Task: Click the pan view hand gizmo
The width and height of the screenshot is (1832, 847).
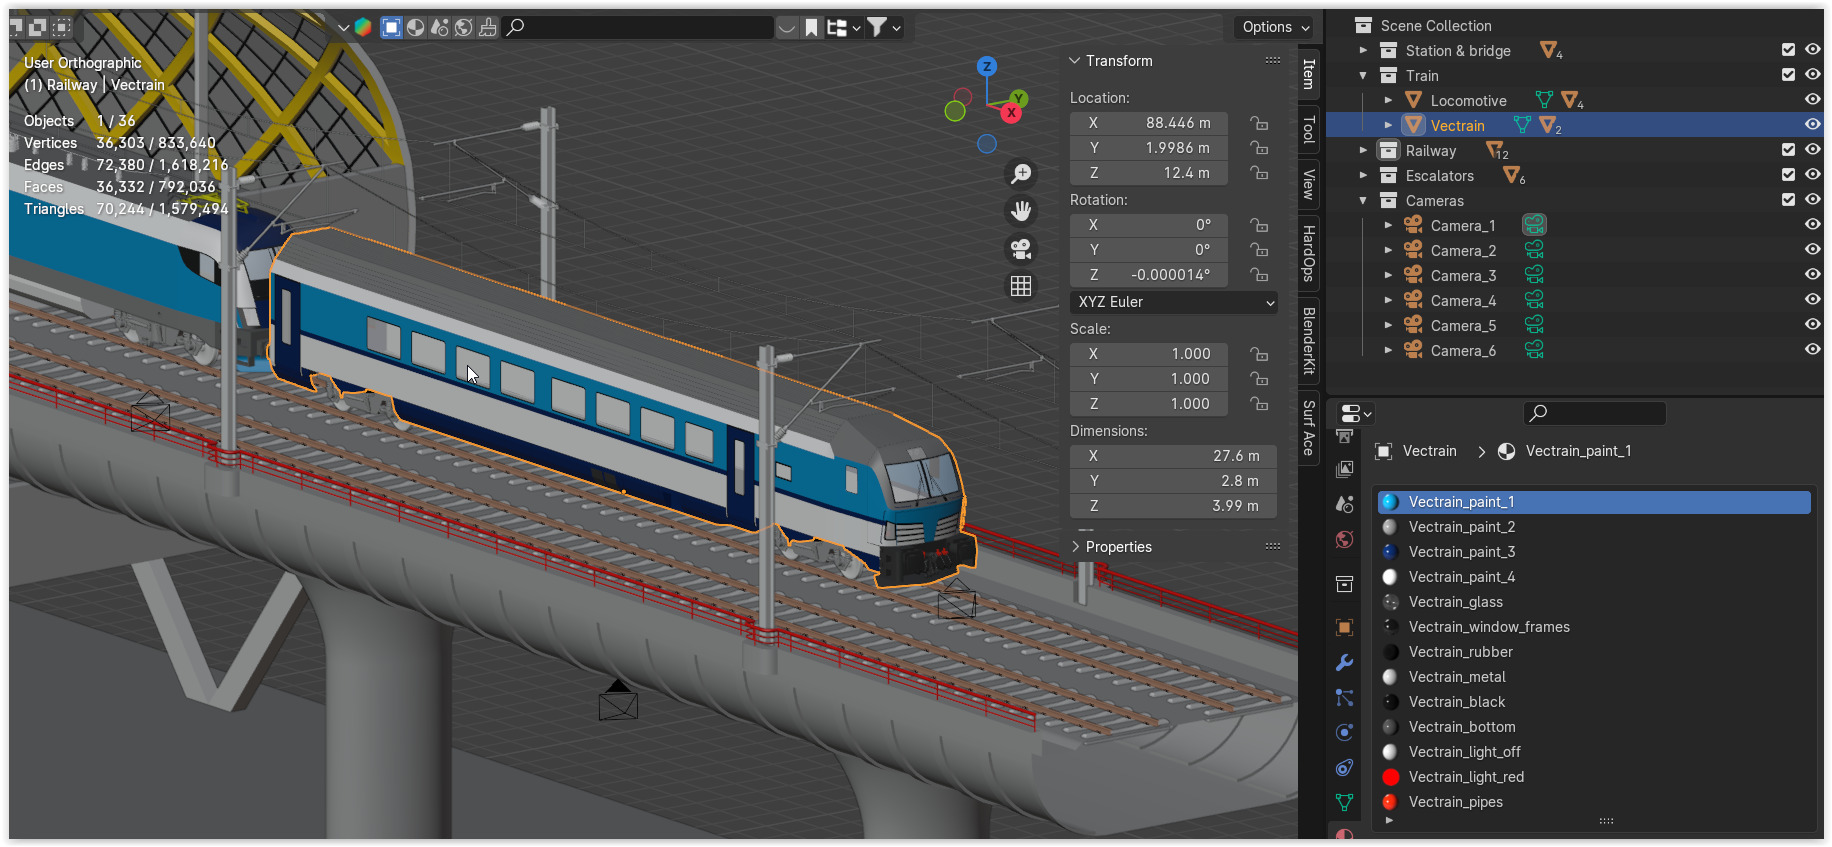Action: click(1021, 211)
